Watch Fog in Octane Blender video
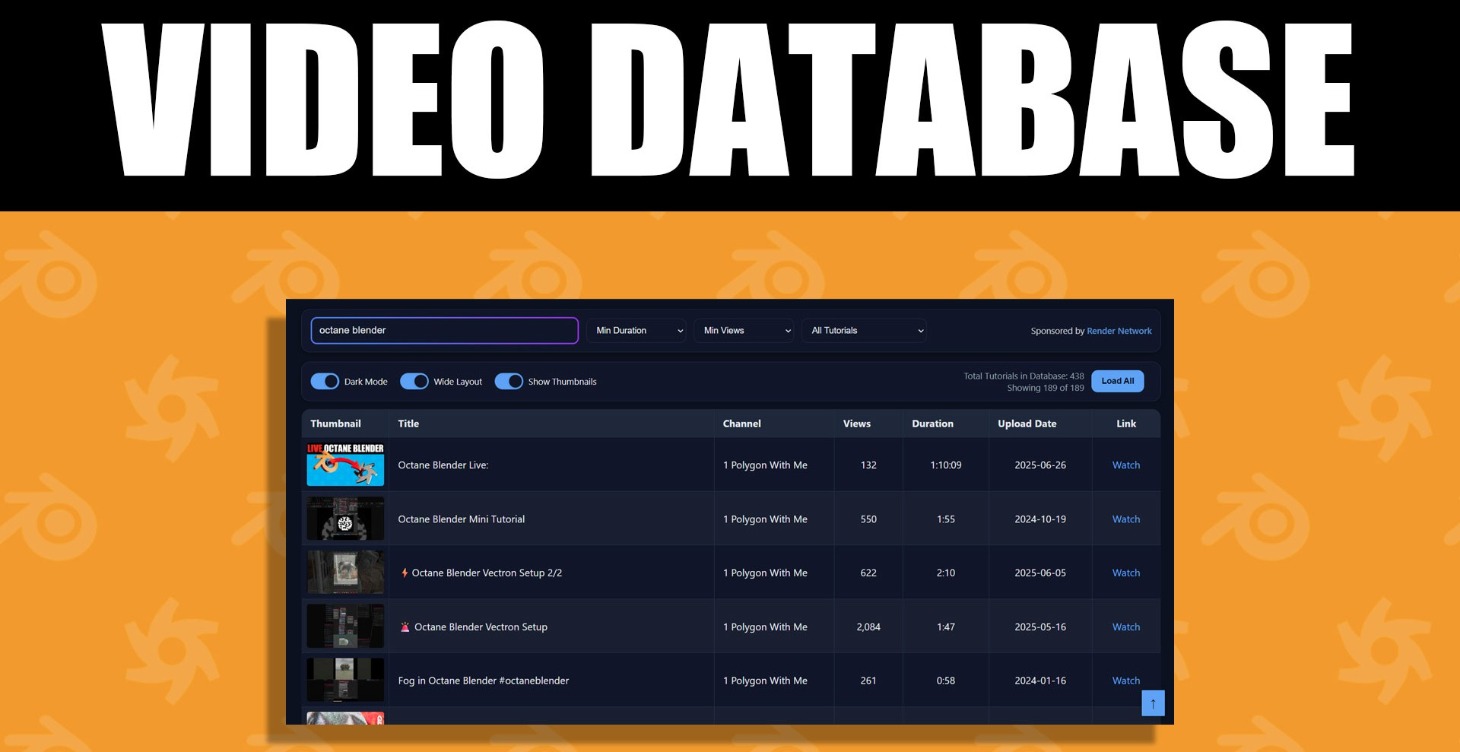This screenshot has height=752, width=1460. [1126, 680]
